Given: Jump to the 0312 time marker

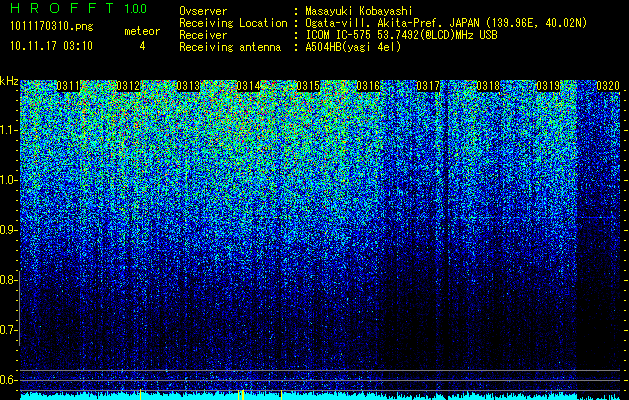Looking at the screenshot, I should click(x=128, y=86).
